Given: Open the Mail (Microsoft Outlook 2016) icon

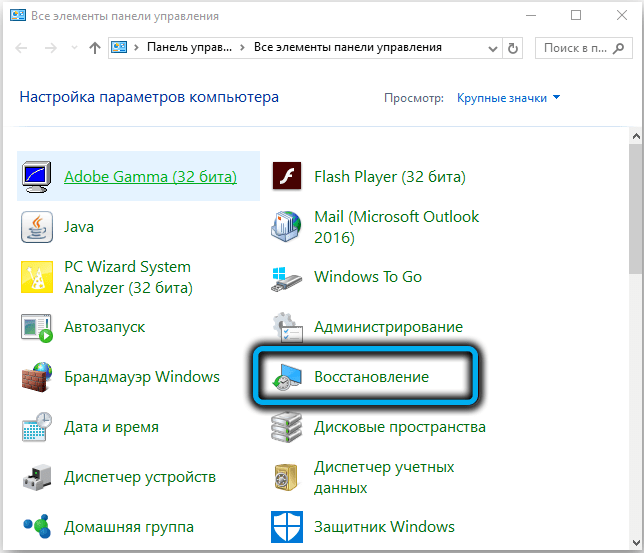Looking at the screenshot, I should tap(287, 226).
